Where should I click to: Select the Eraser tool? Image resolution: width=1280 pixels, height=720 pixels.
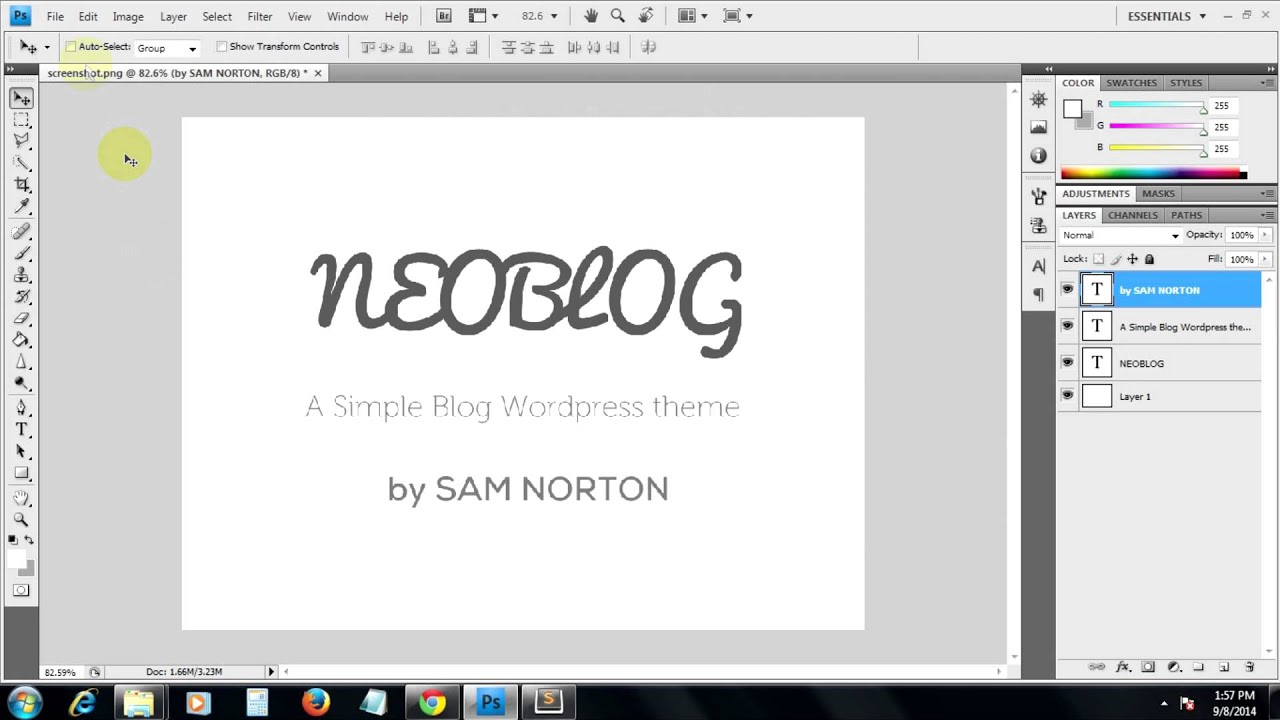21,319
